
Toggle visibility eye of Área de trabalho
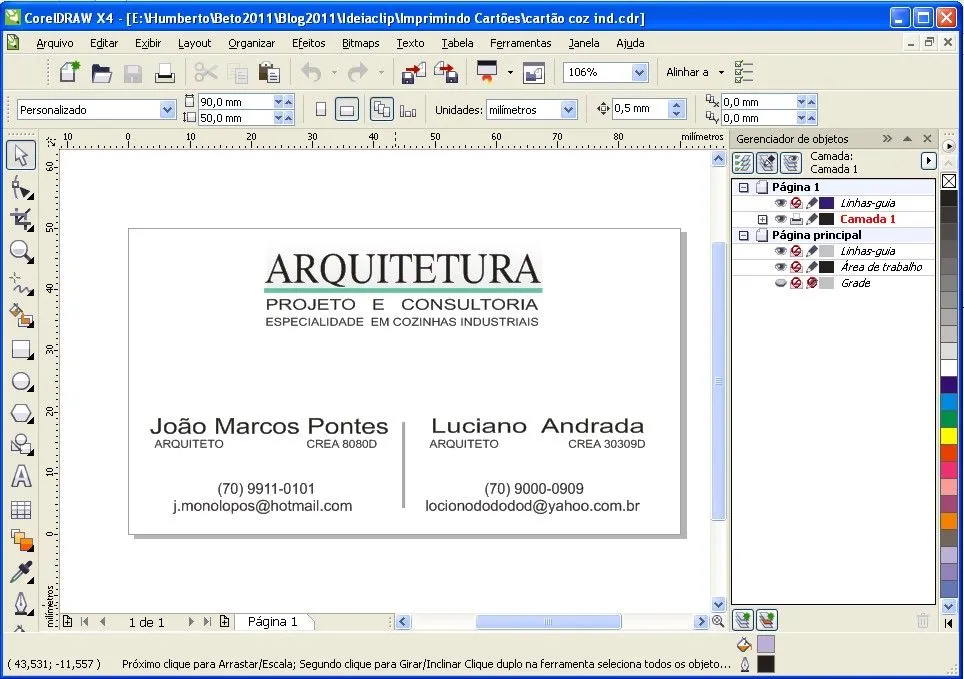(781, 267)
